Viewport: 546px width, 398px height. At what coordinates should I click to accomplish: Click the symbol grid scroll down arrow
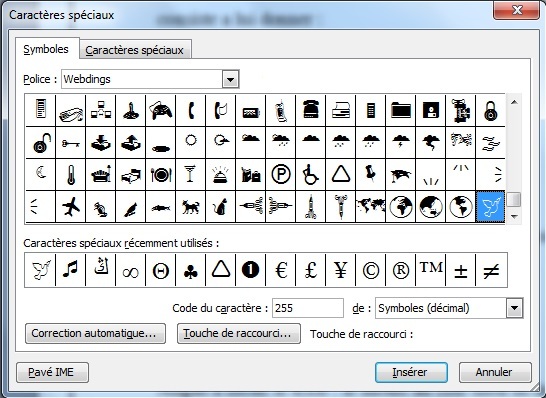(x=514, y=217)
